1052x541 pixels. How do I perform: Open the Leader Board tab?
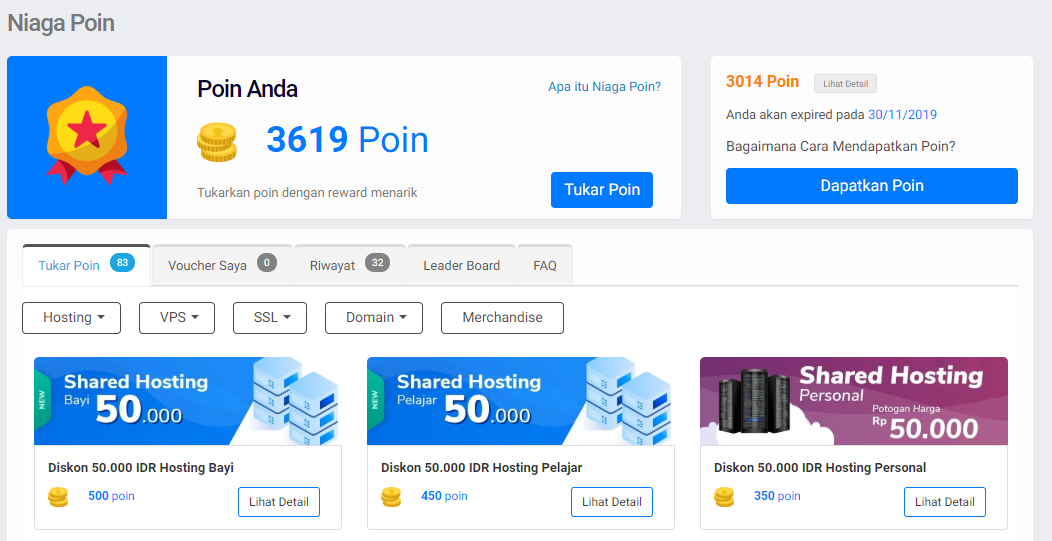(x=462, y=265)
